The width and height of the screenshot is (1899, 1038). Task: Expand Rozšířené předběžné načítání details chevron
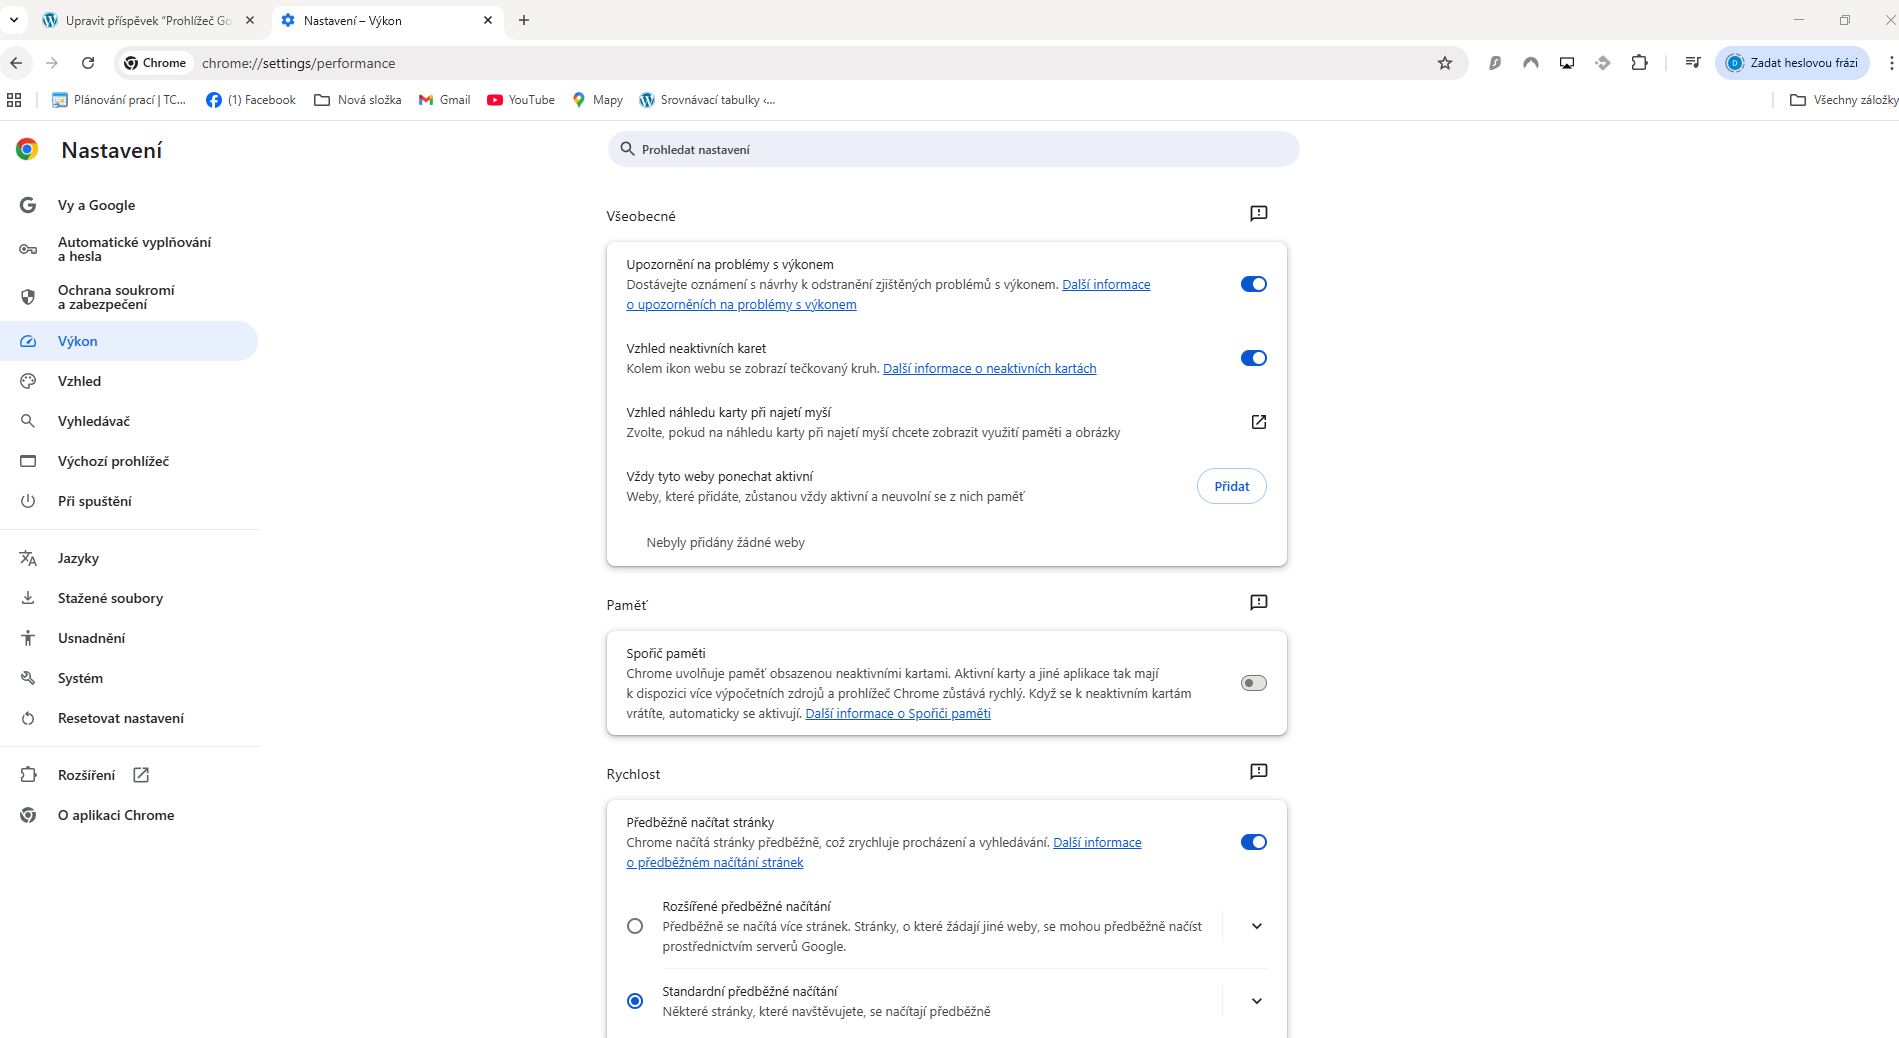coord(1257,926)
